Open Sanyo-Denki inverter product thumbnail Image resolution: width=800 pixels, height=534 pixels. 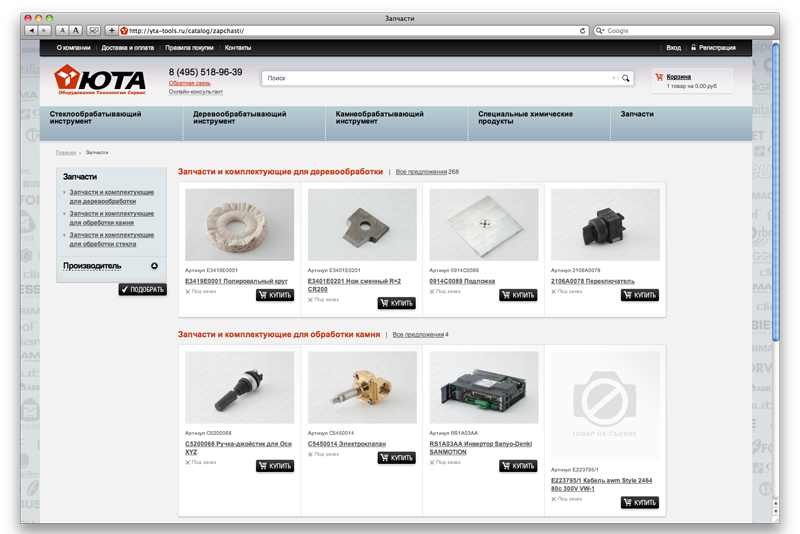pos(484,387)
